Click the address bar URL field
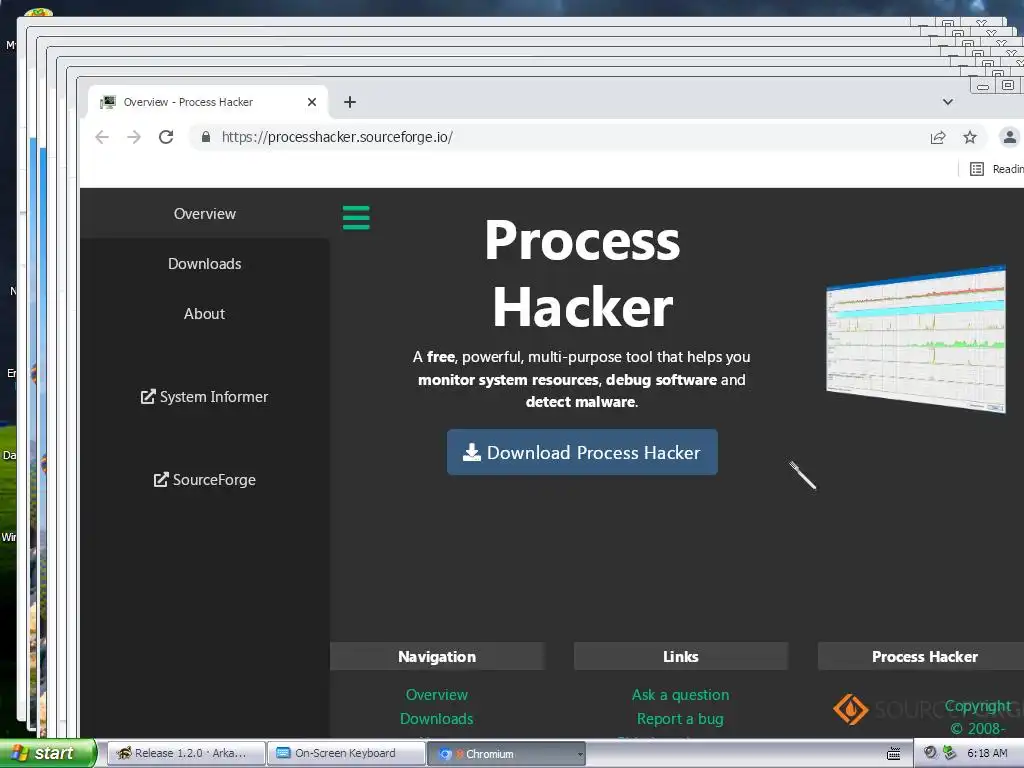Viewport: 1024px width, 768px height. tap(562, 137)
